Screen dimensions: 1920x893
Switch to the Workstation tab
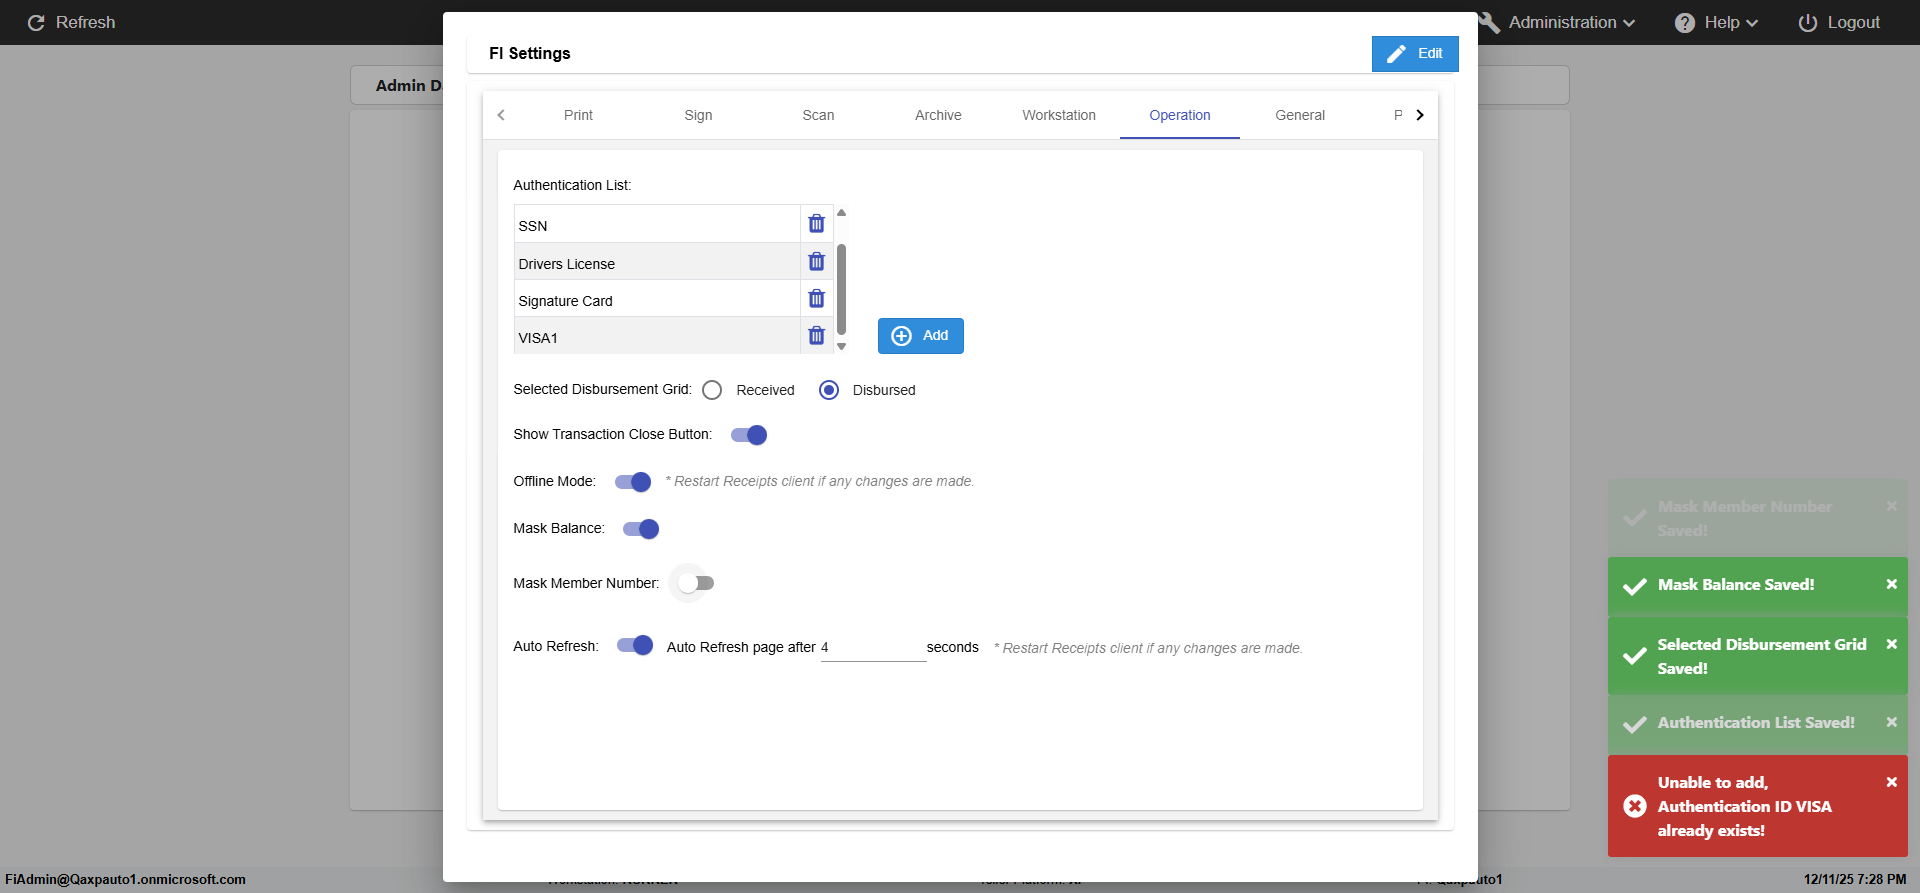coord(1058,115)
